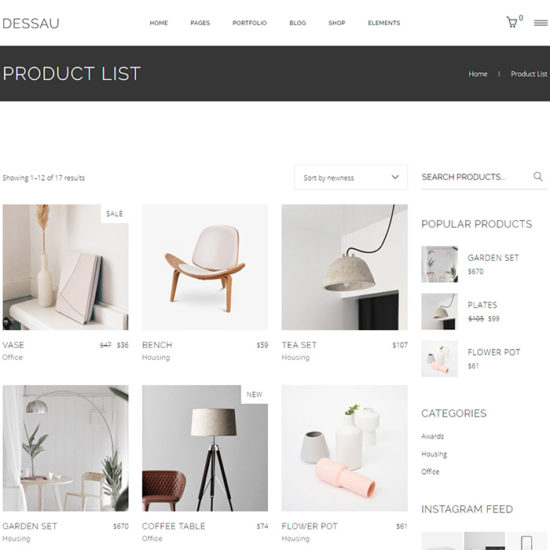Viewport: 550px width, 550px height.
Task: Go to Home in the breadcrumb
Action: [478, 74]
